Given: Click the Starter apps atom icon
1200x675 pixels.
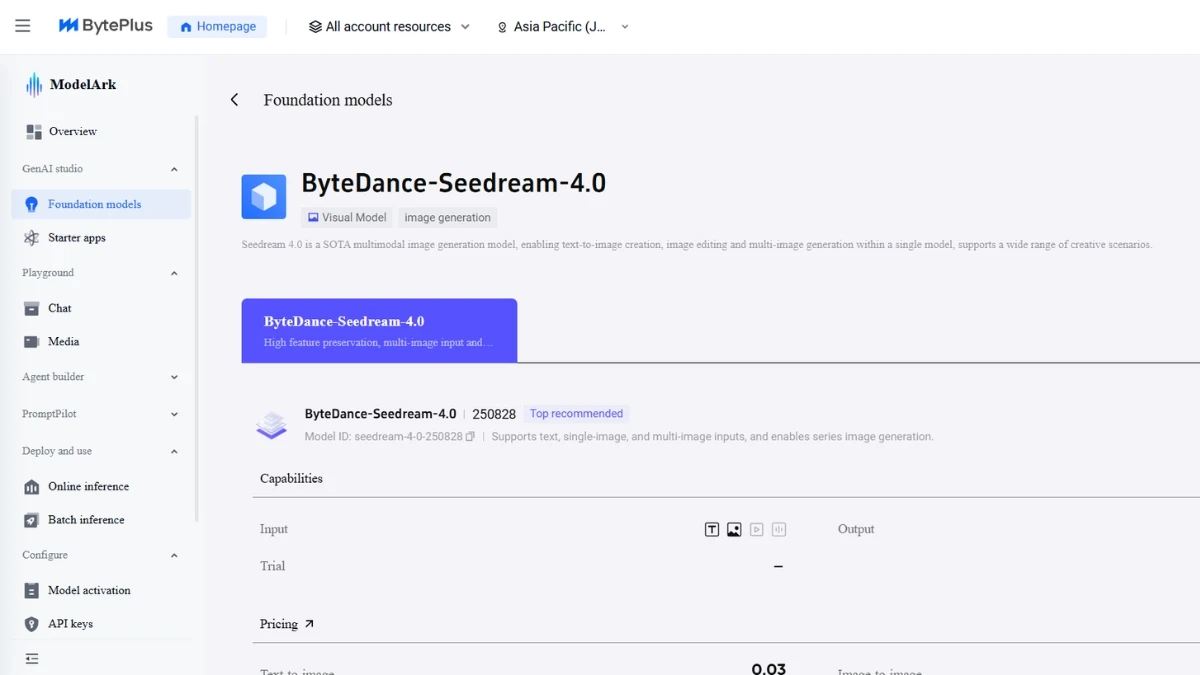Looking at the screenshot, I should (32, 238).
